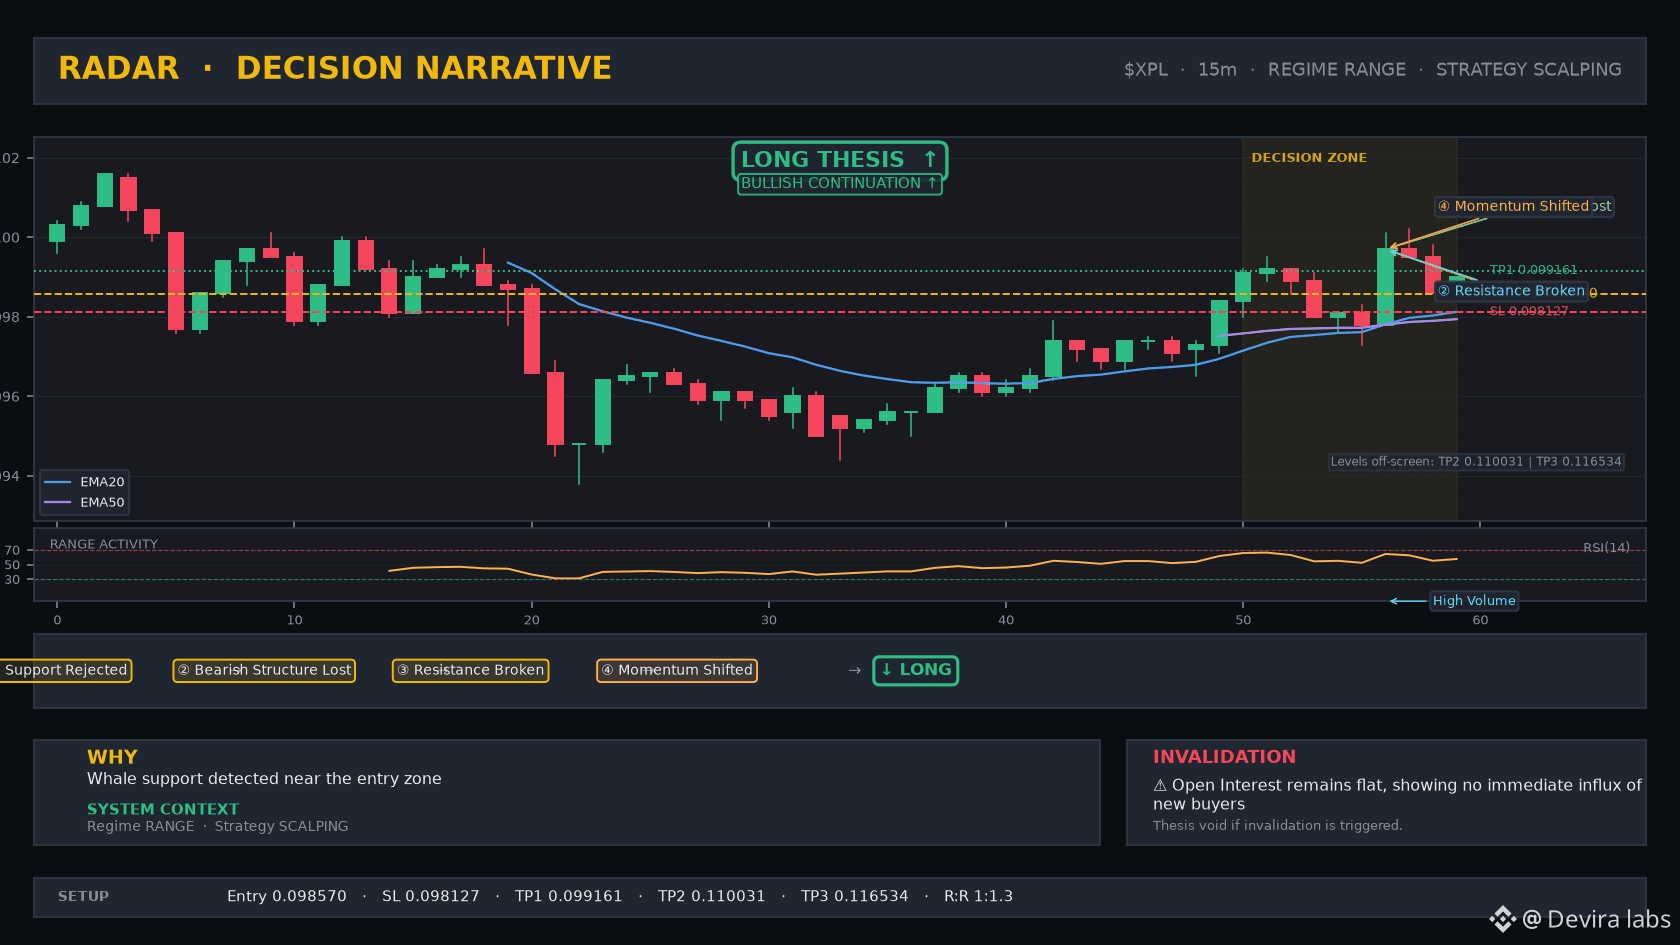Click the green LONG badge in the steps row

click(915, 670)
